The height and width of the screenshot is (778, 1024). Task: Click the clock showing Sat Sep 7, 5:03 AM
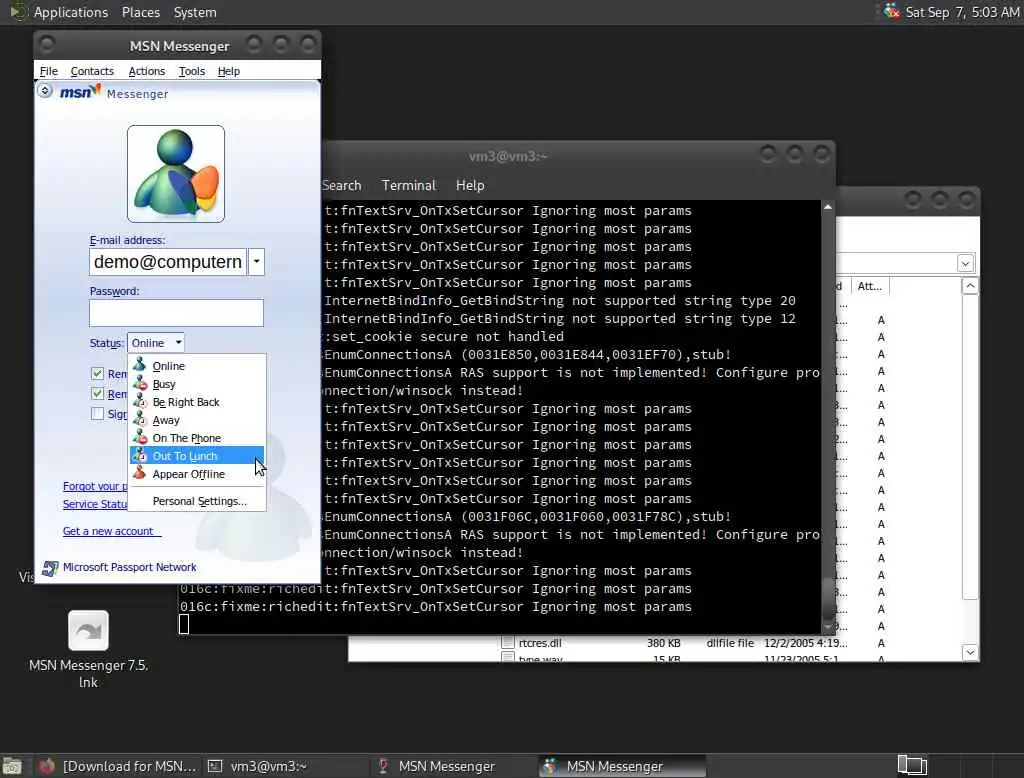click(963, 12)
